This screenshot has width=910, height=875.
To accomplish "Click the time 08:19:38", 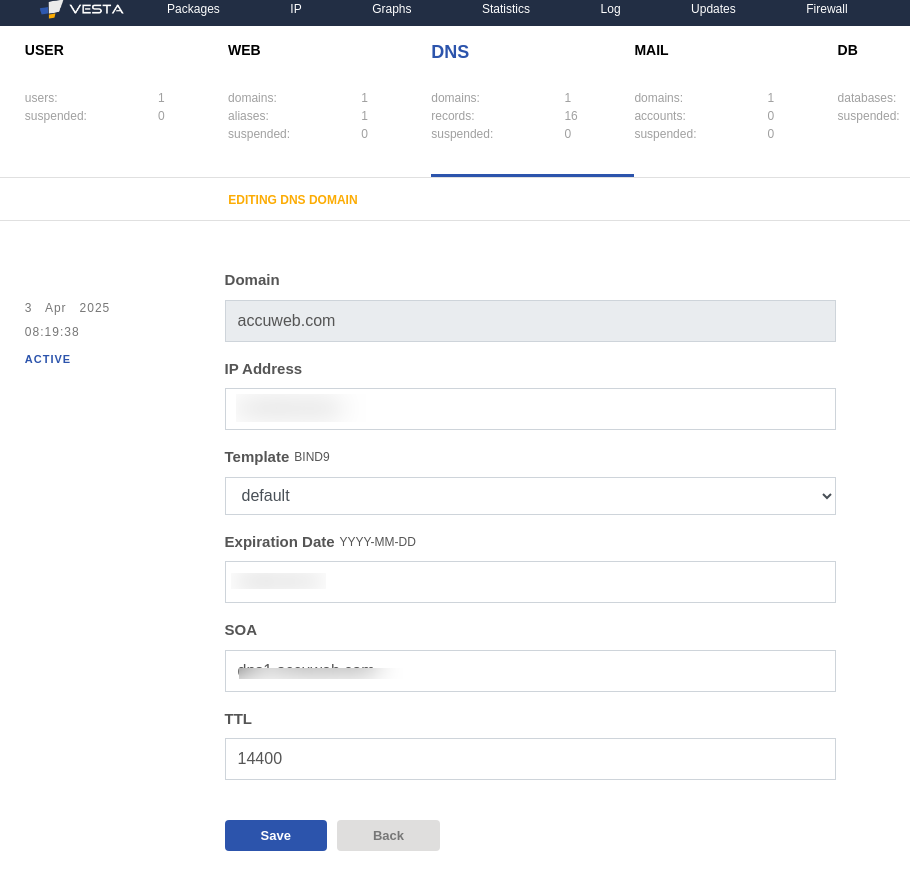I will tap(52, 332).
